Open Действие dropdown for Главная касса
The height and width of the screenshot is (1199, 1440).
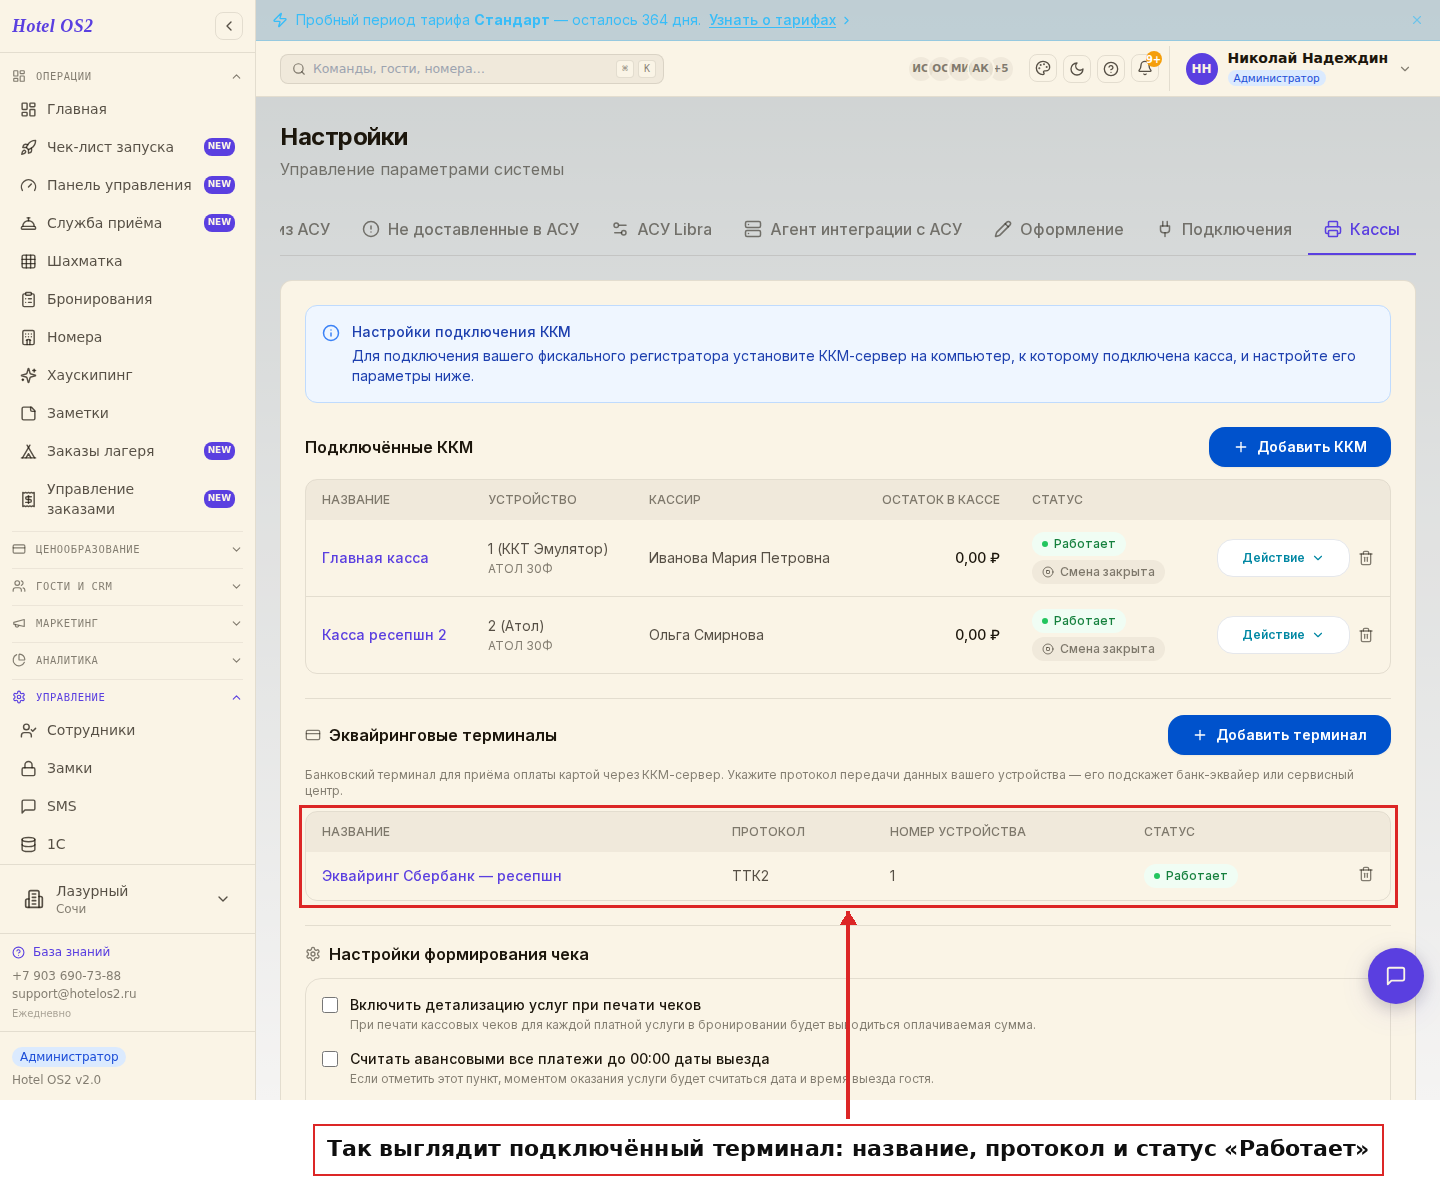pos(1283,558)
